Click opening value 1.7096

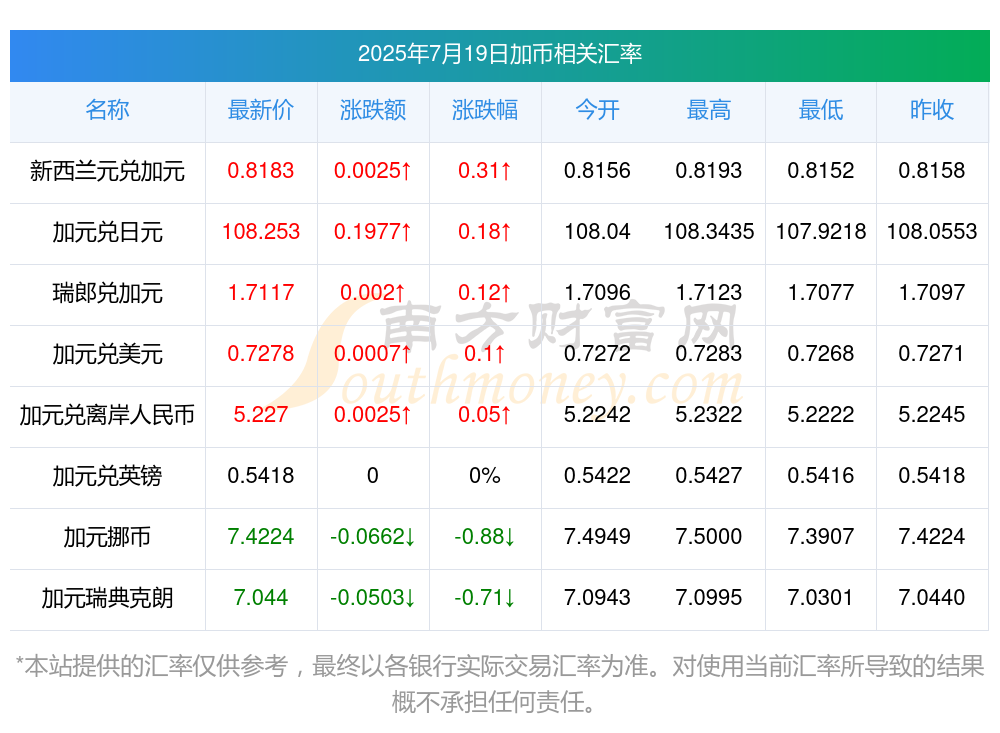coord(597,293)
